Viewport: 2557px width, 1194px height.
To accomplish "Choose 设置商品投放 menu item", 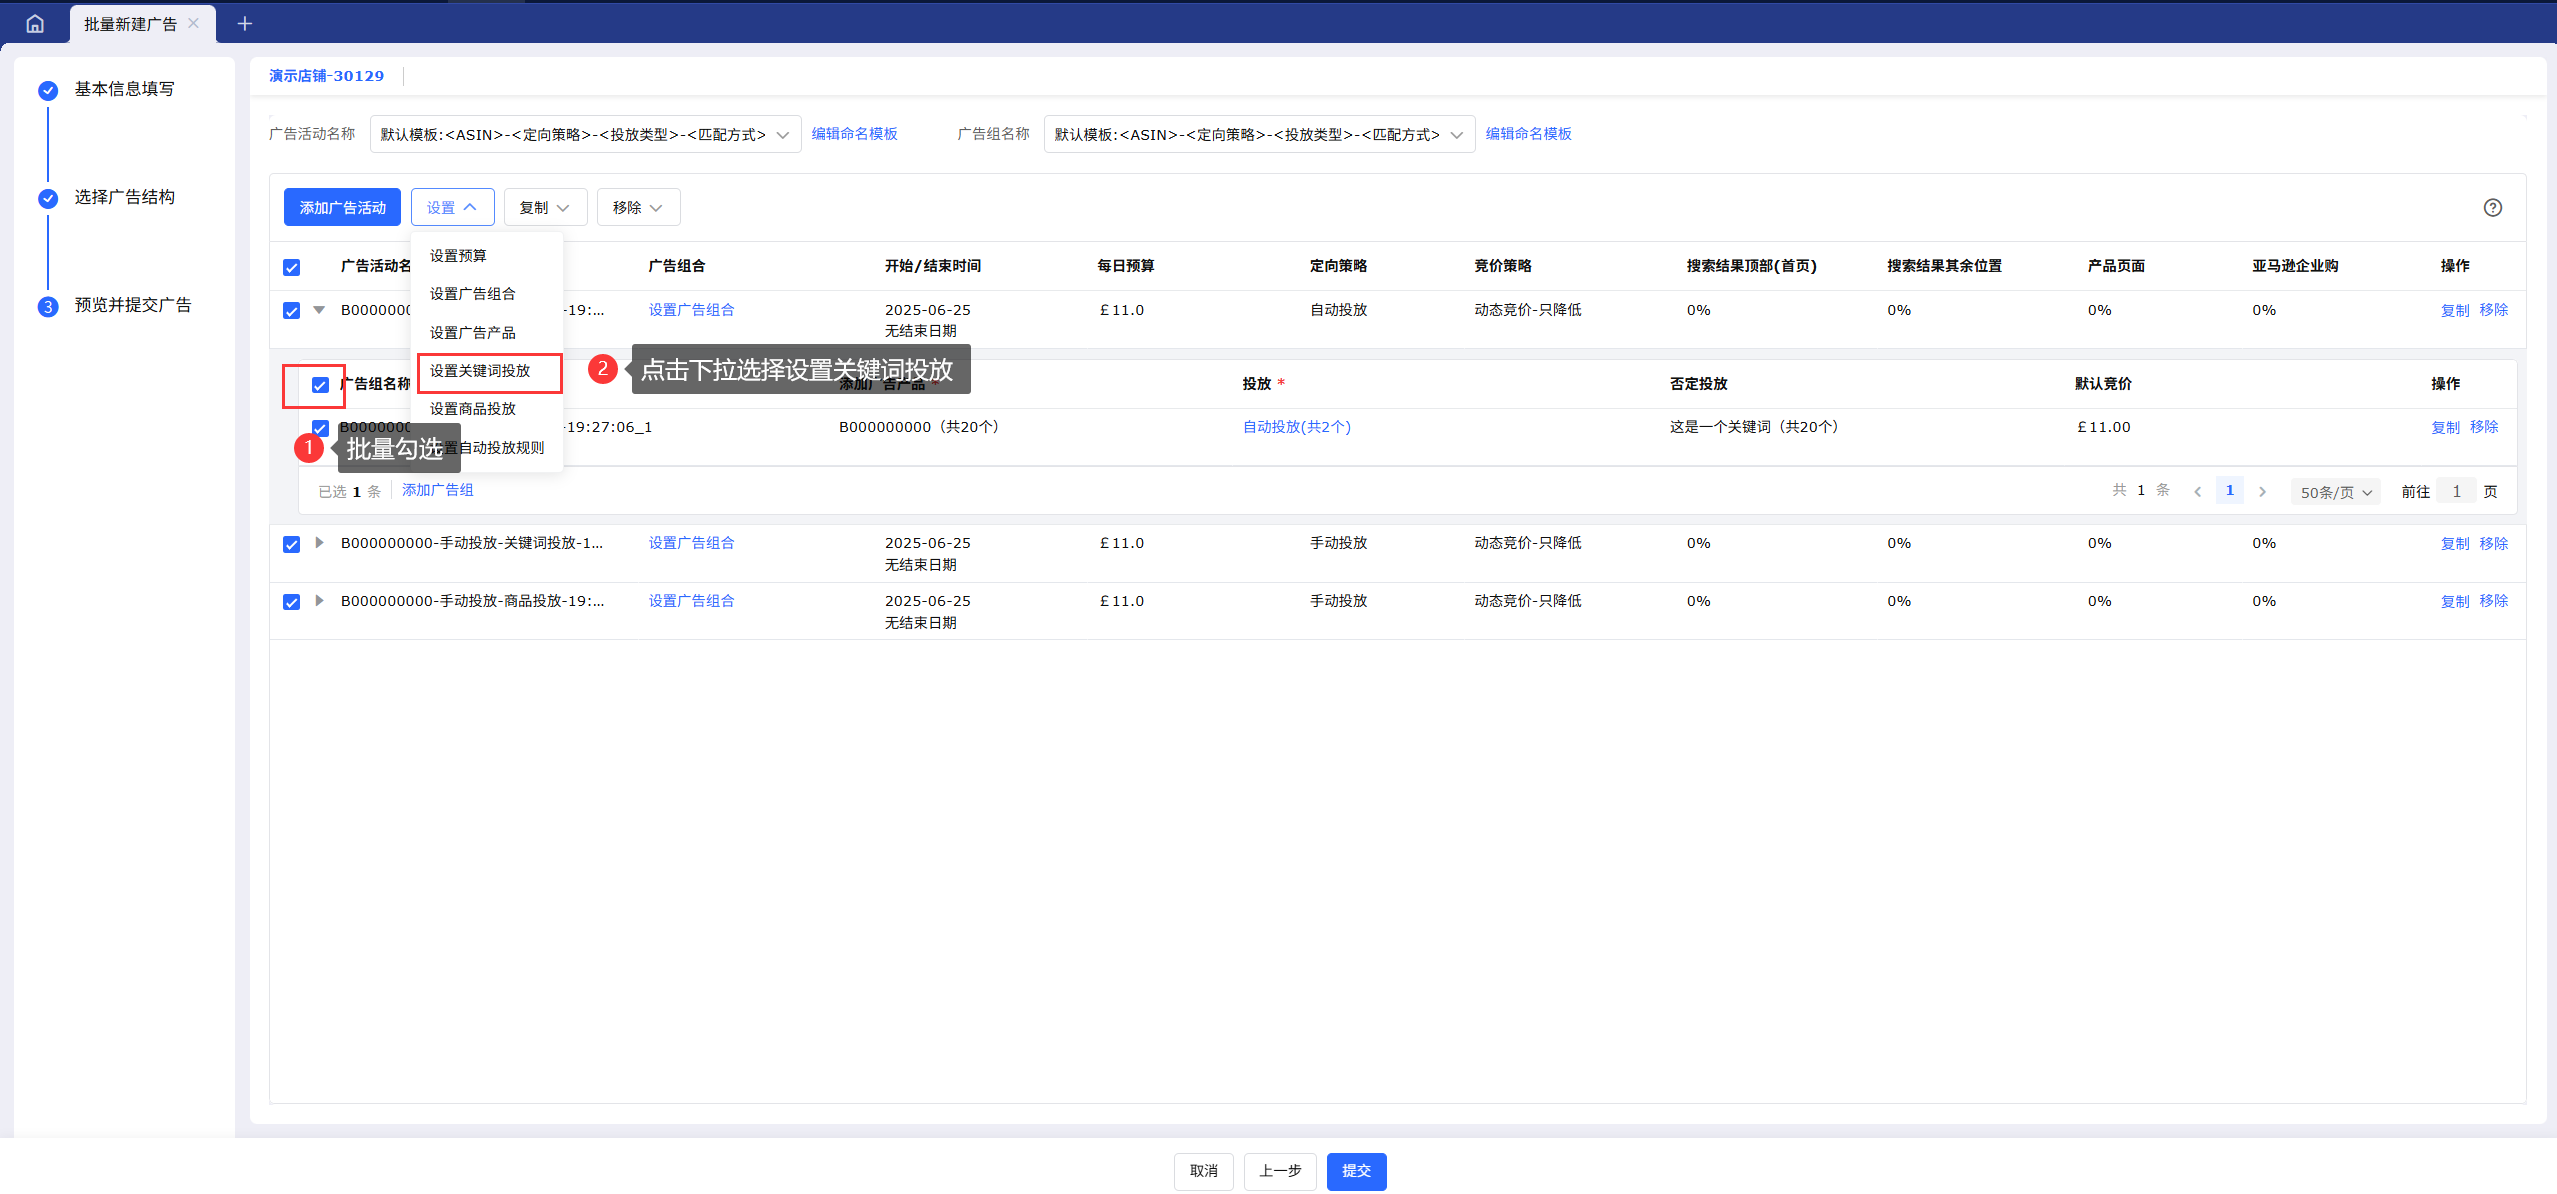I will point(487,409).
